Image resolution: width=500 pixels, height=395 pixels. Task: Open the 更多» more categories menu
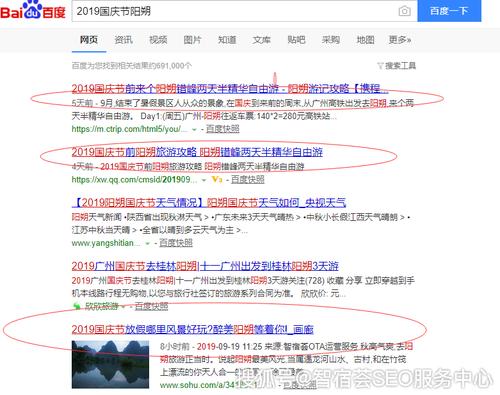400,40
